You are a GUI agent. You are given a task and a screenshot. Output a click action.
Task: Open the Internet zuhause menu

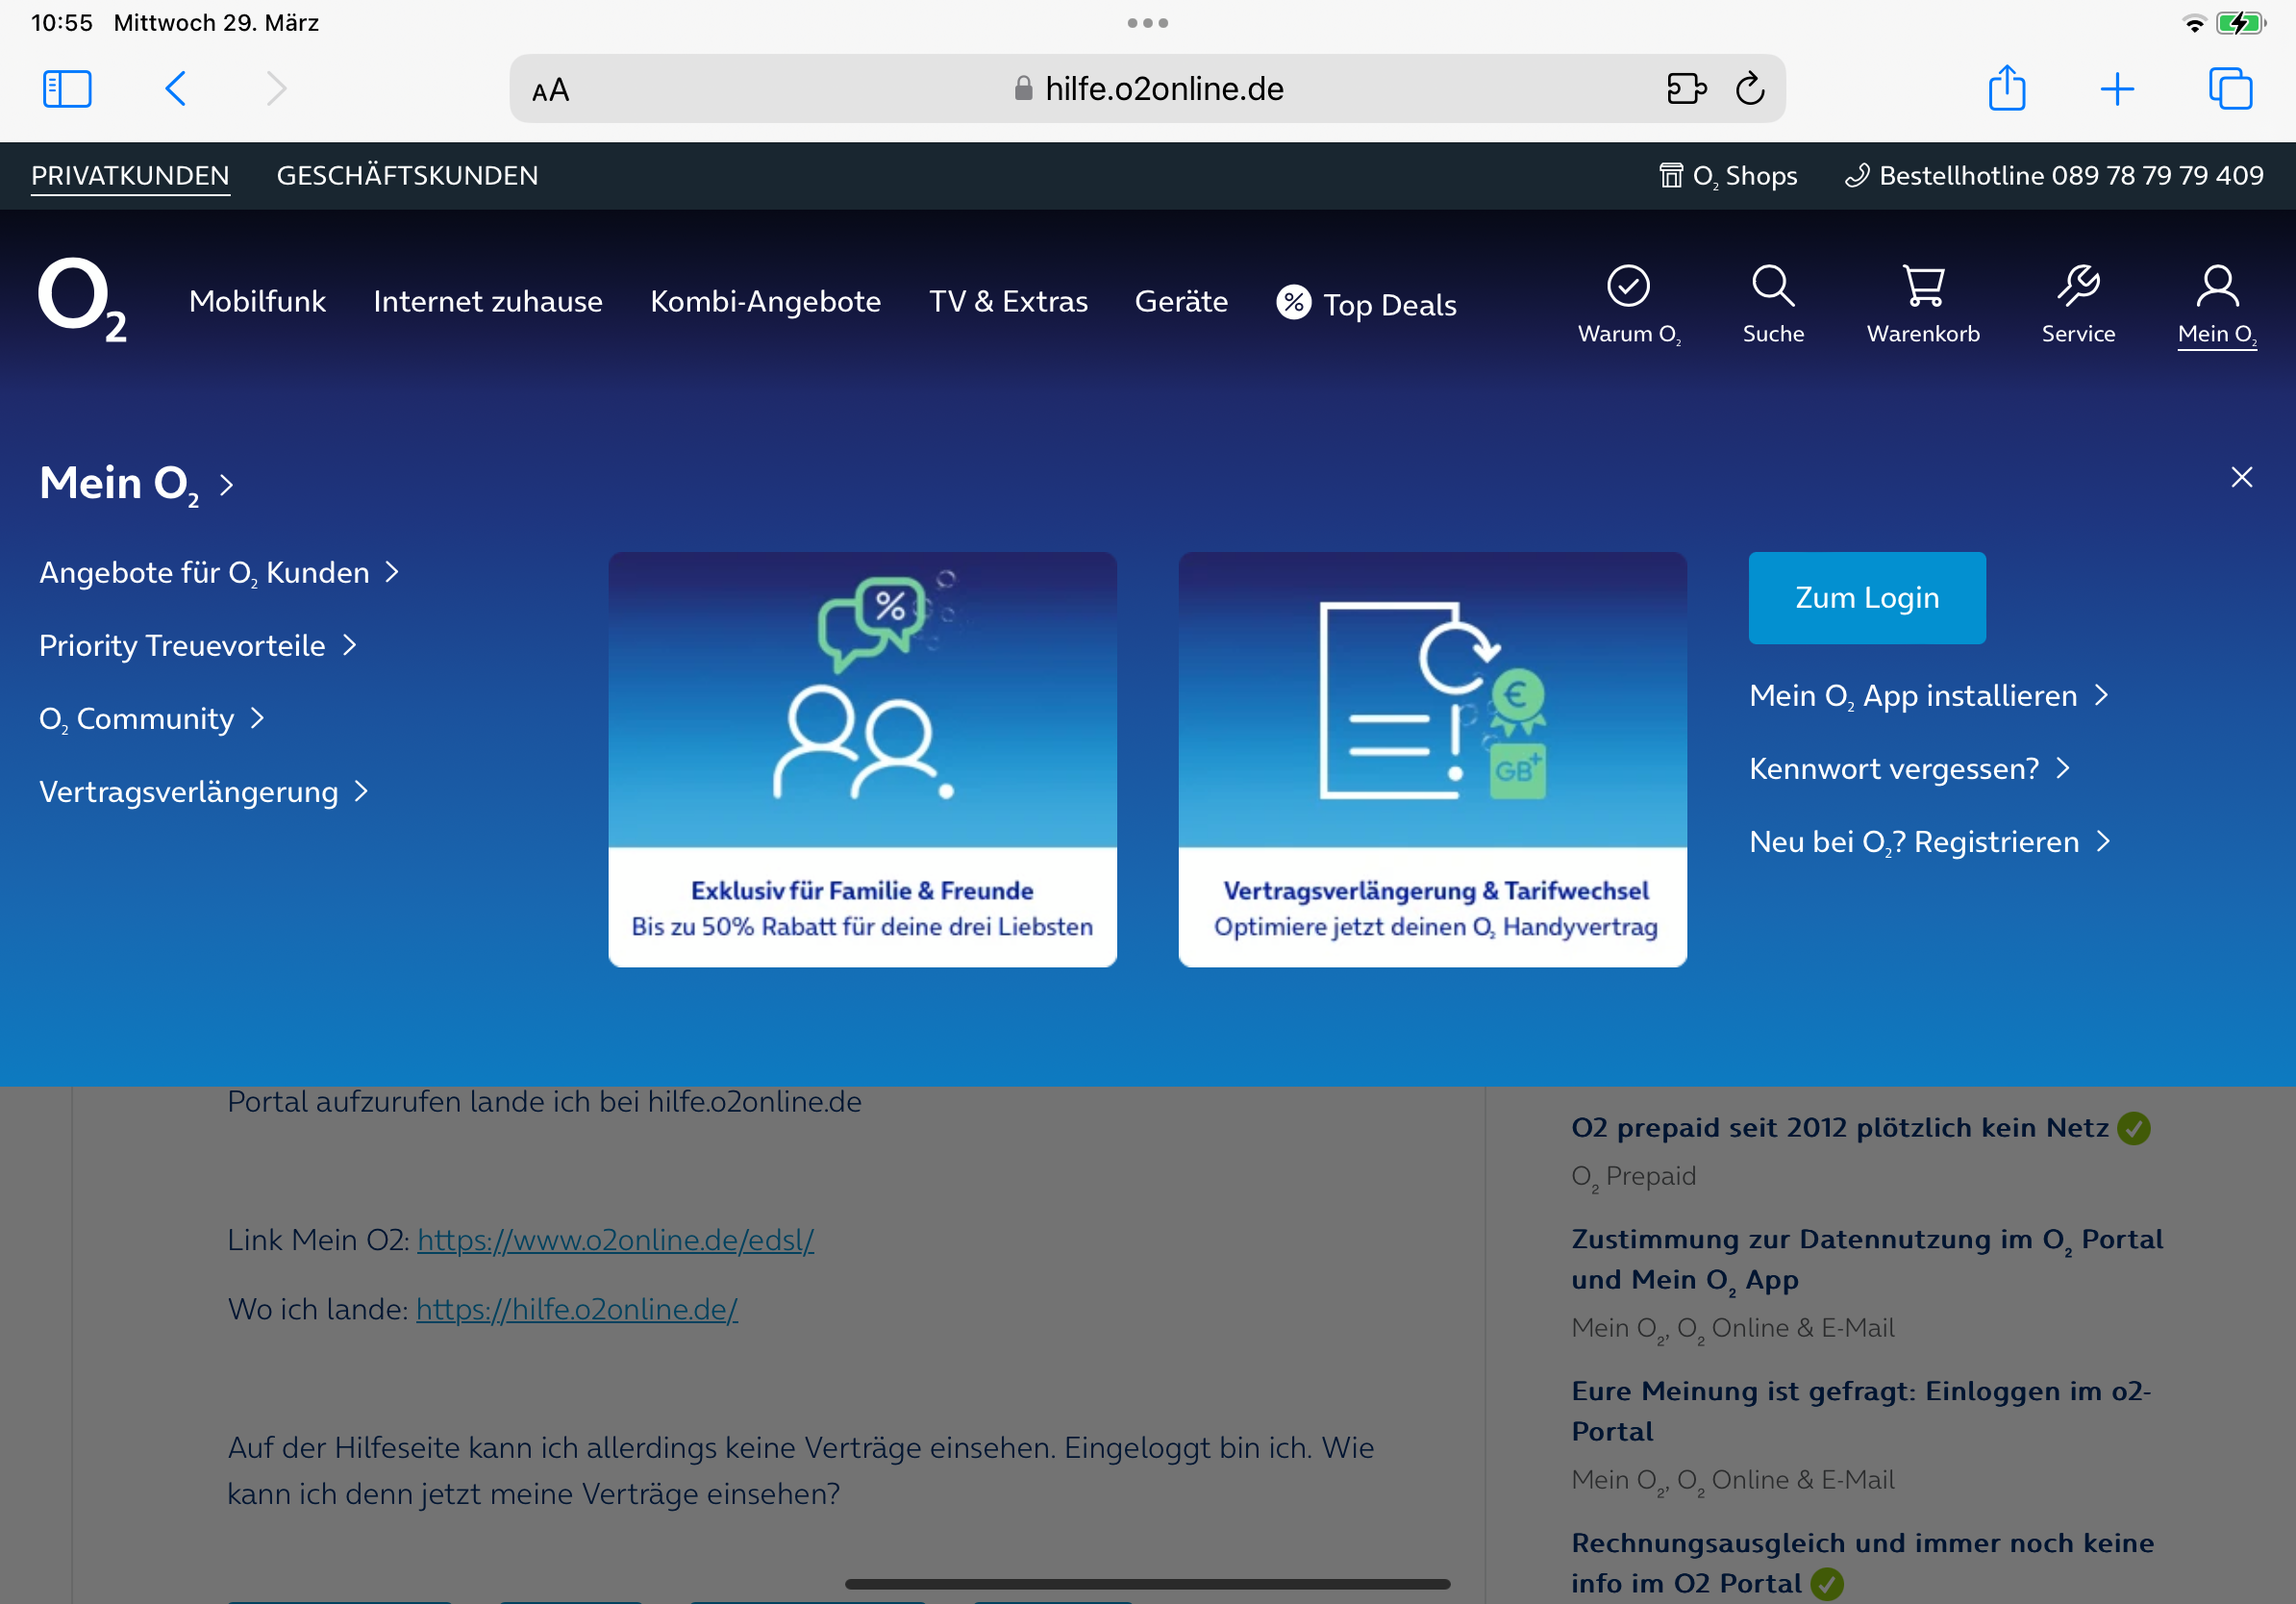click(488, 301)
